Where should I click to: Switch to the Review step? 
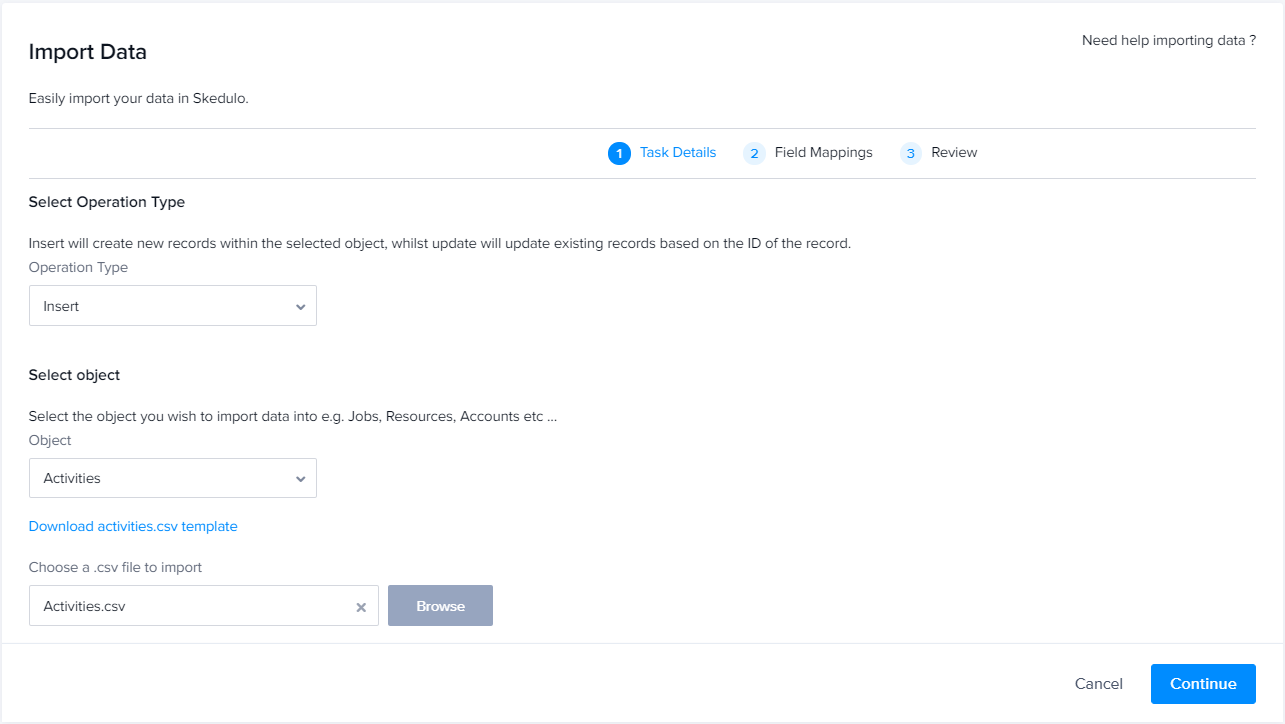(x=953, y=152)
